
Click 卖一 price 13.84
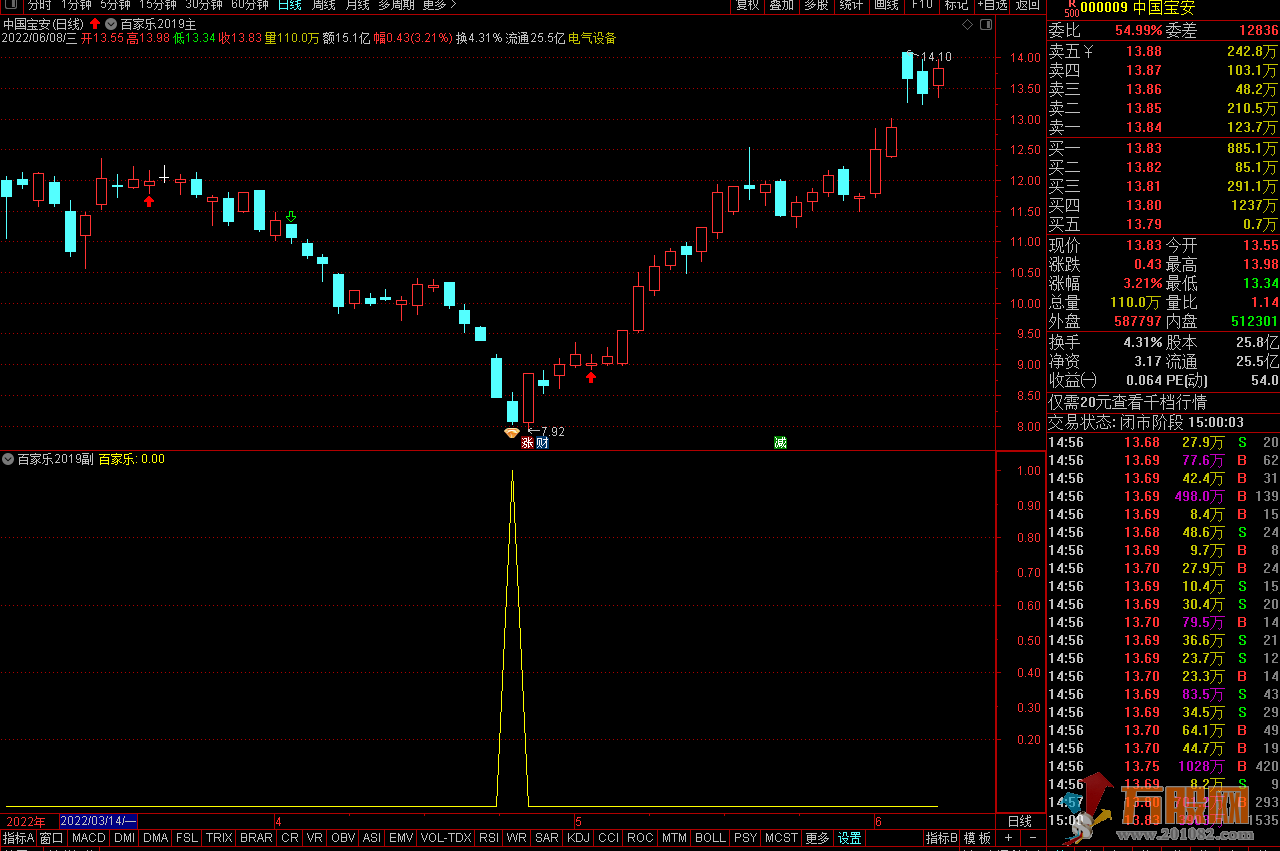pyautogui.click(x=1144, y=127)
